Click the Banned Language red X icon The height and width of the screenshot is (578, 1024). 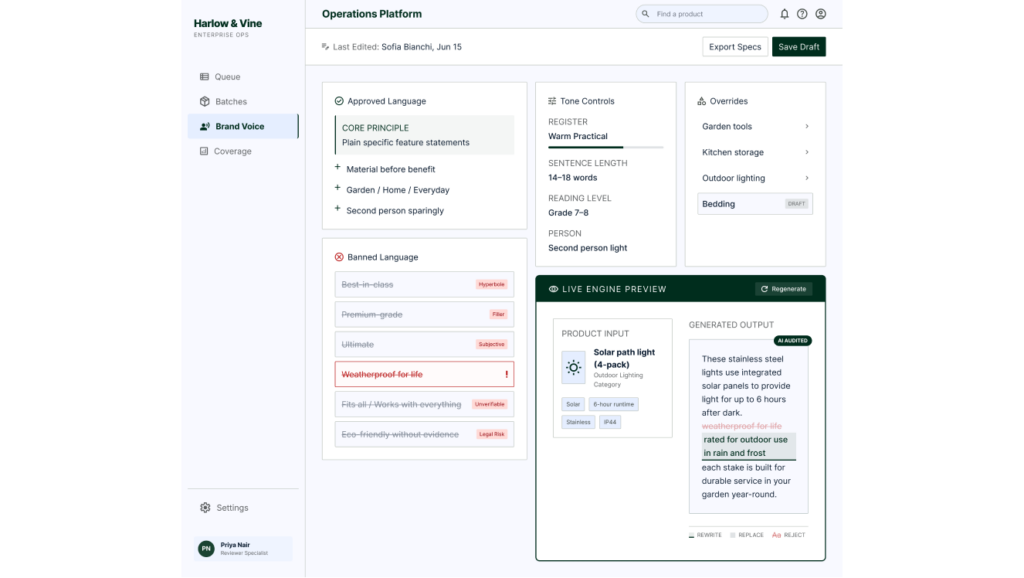pyautogui.click(x=339, y=257)
